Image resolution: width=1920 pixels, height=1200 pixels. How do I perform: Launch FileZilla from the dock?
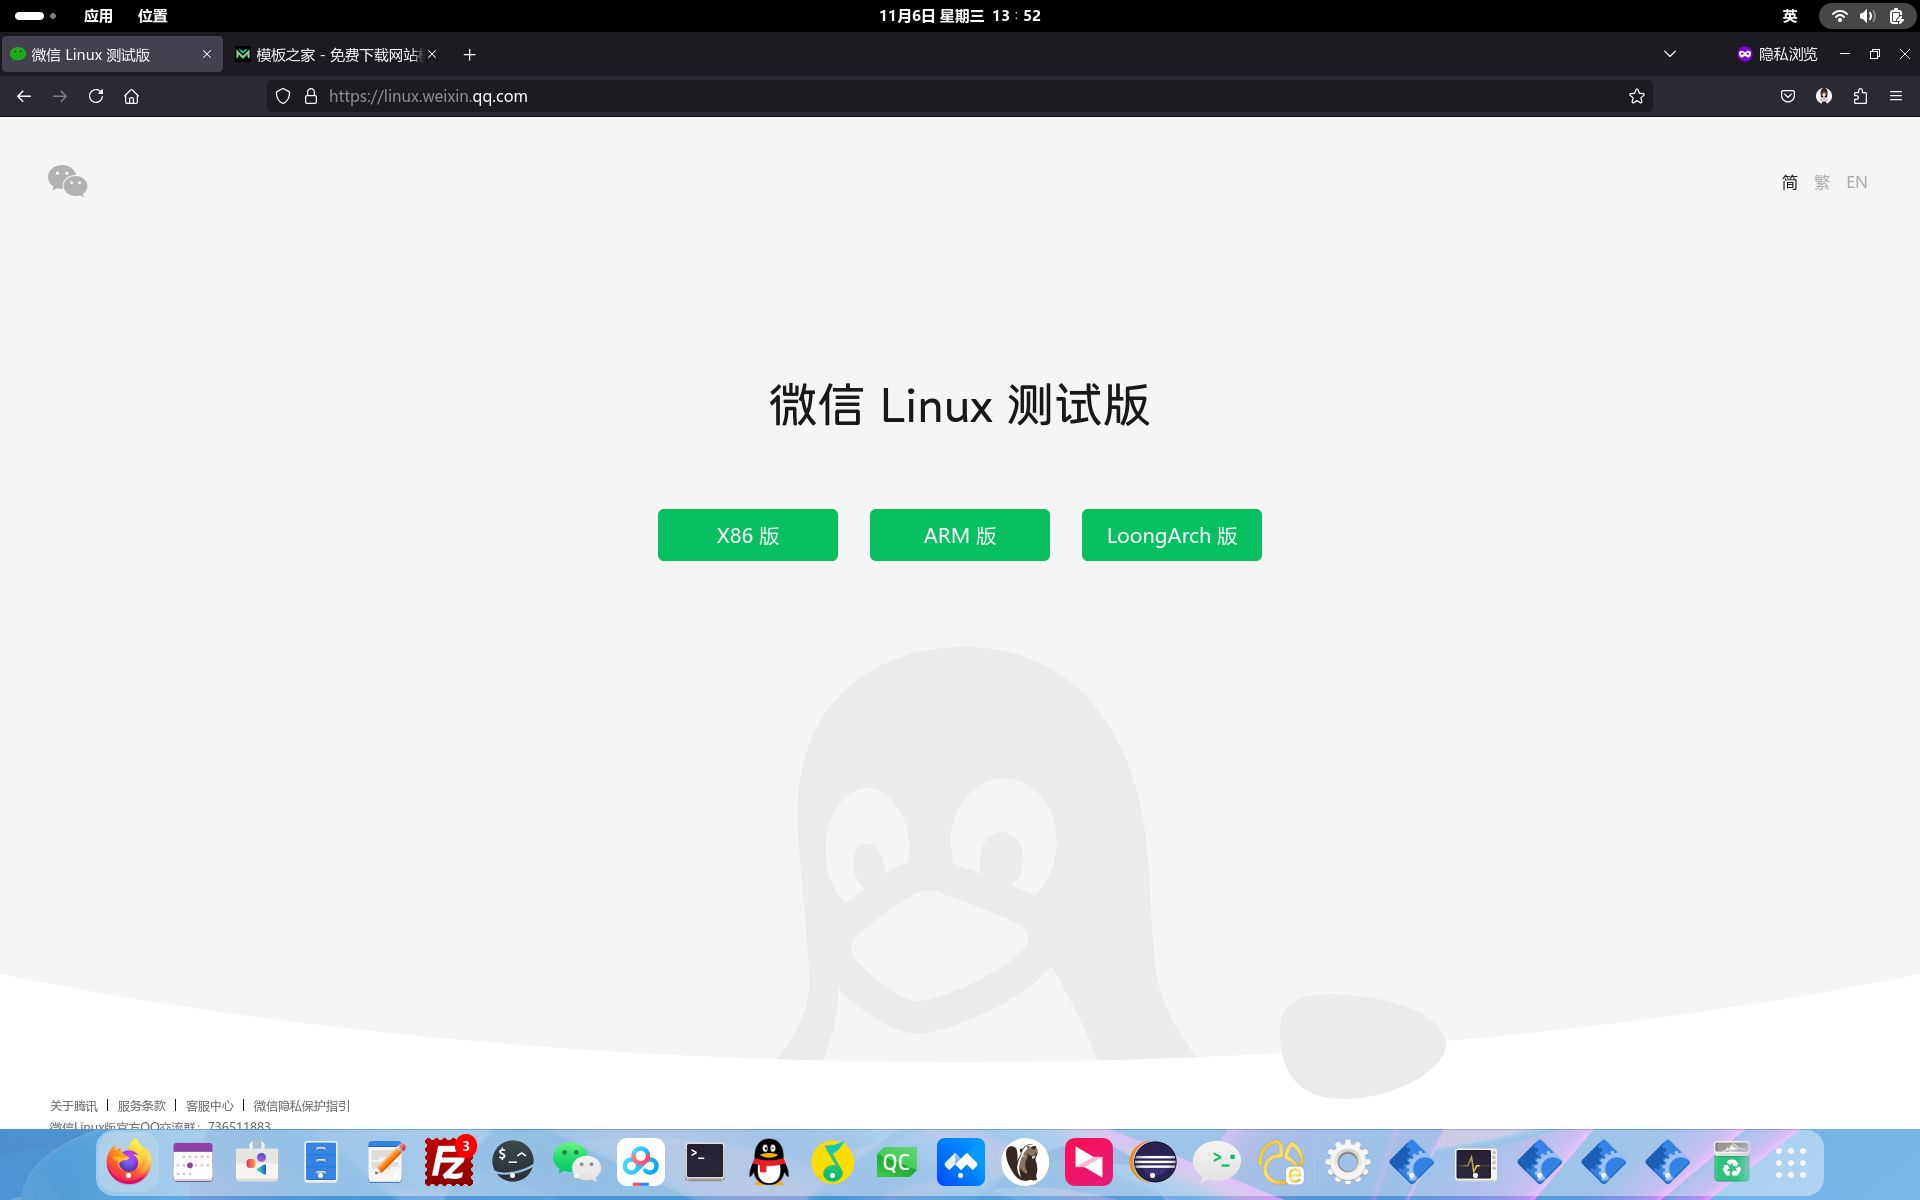pos(449,1163)
